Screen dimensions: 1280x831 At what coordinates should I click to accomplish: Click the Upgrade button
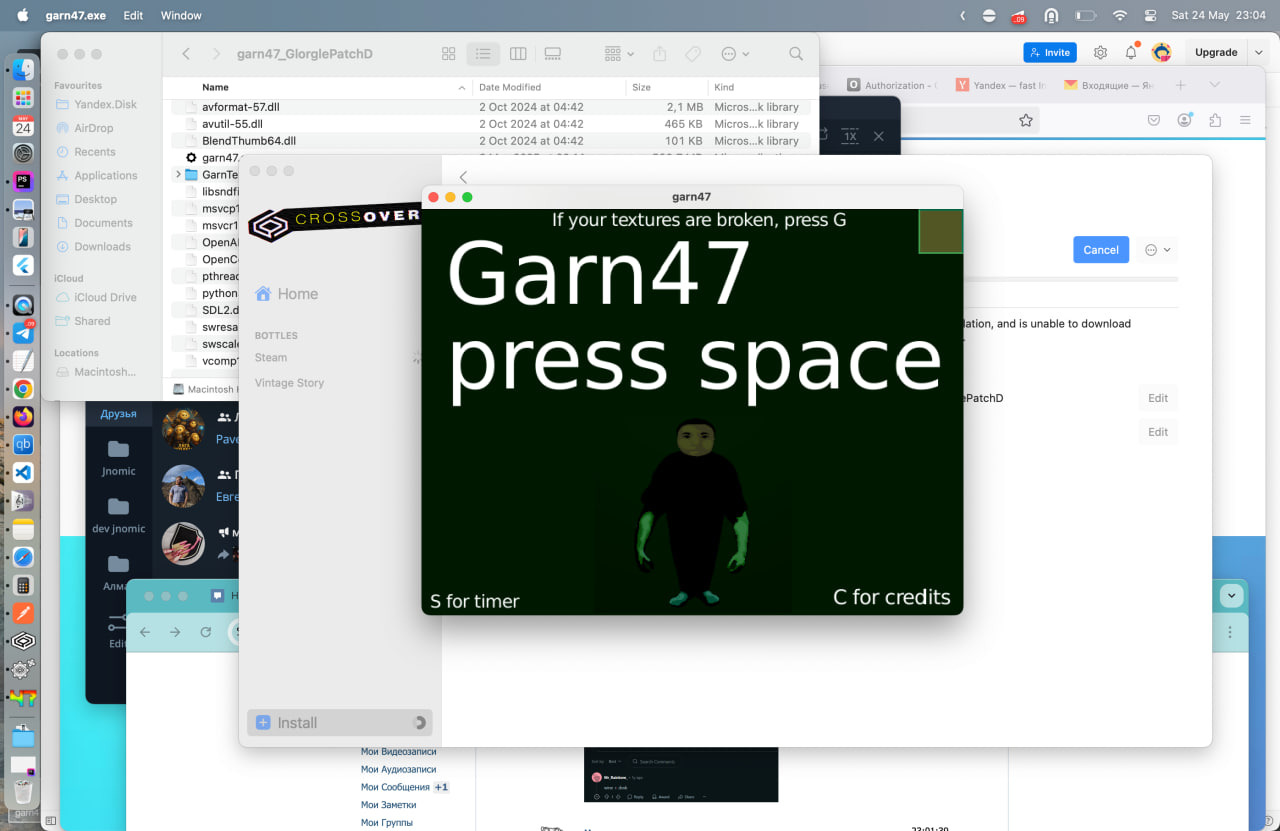(1216, 52)
